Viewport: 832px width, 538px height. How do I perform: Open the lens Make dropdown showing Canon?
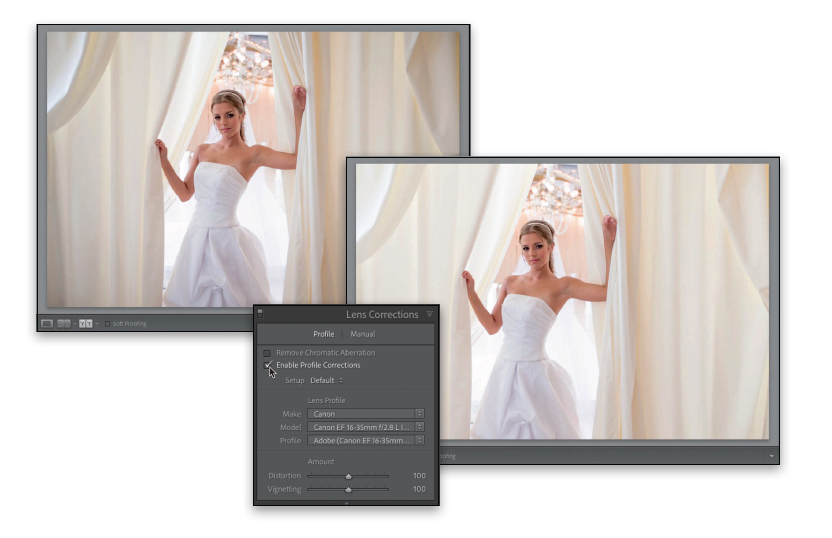[x=366, y=413]
